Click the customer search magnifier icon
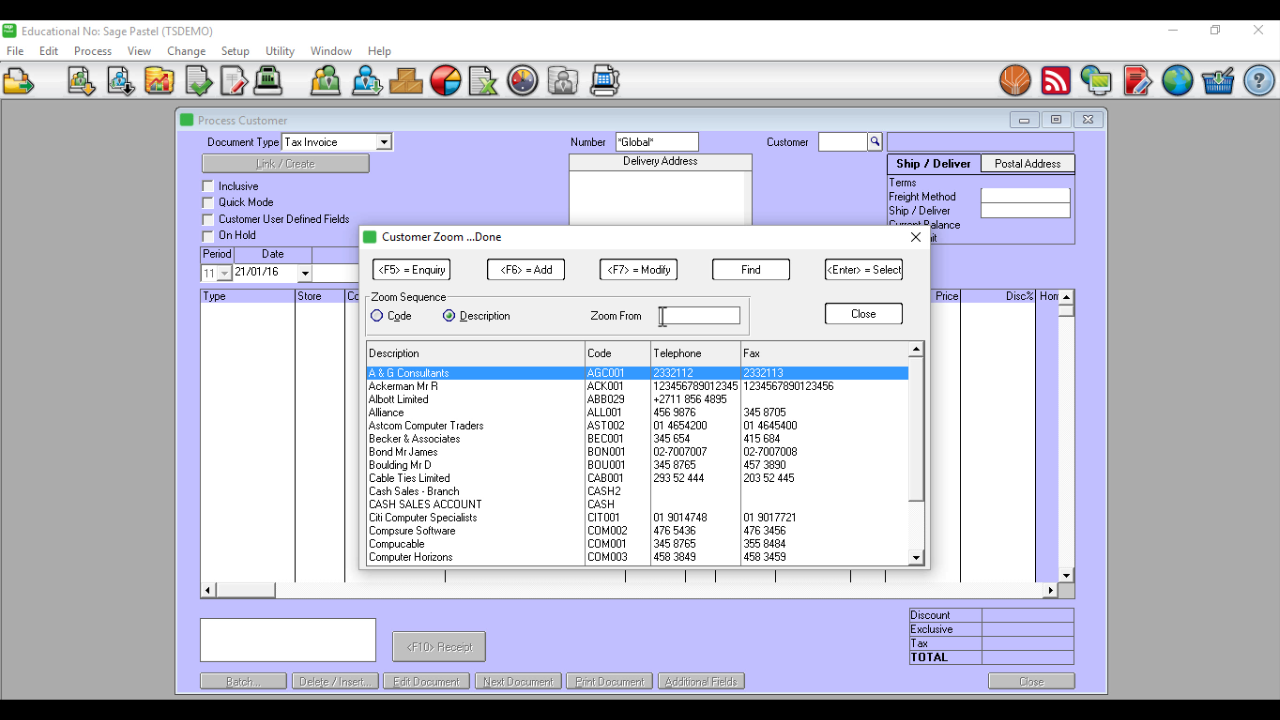1280x720 pixels. point(875,142)
